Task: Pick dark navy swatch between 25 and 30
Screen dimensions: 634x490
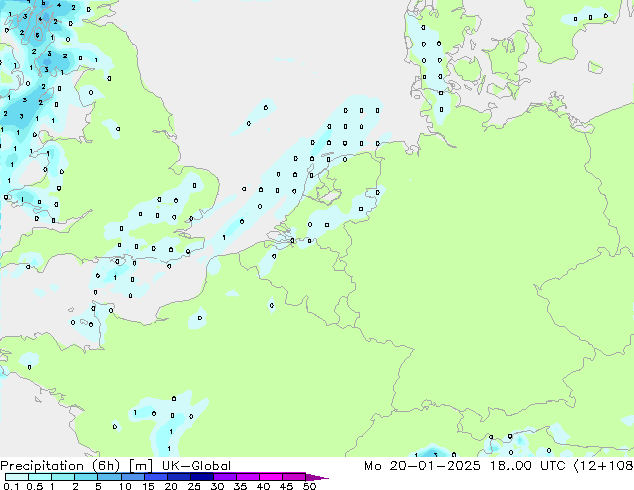Action: [x=201, y=477]
